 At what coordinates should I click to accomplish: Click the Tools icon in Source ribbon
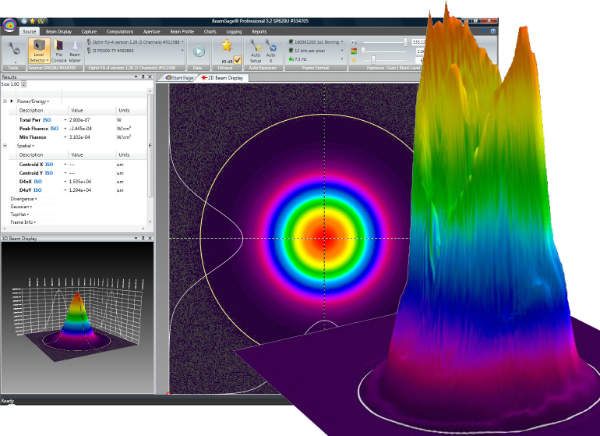pos(14,51)
